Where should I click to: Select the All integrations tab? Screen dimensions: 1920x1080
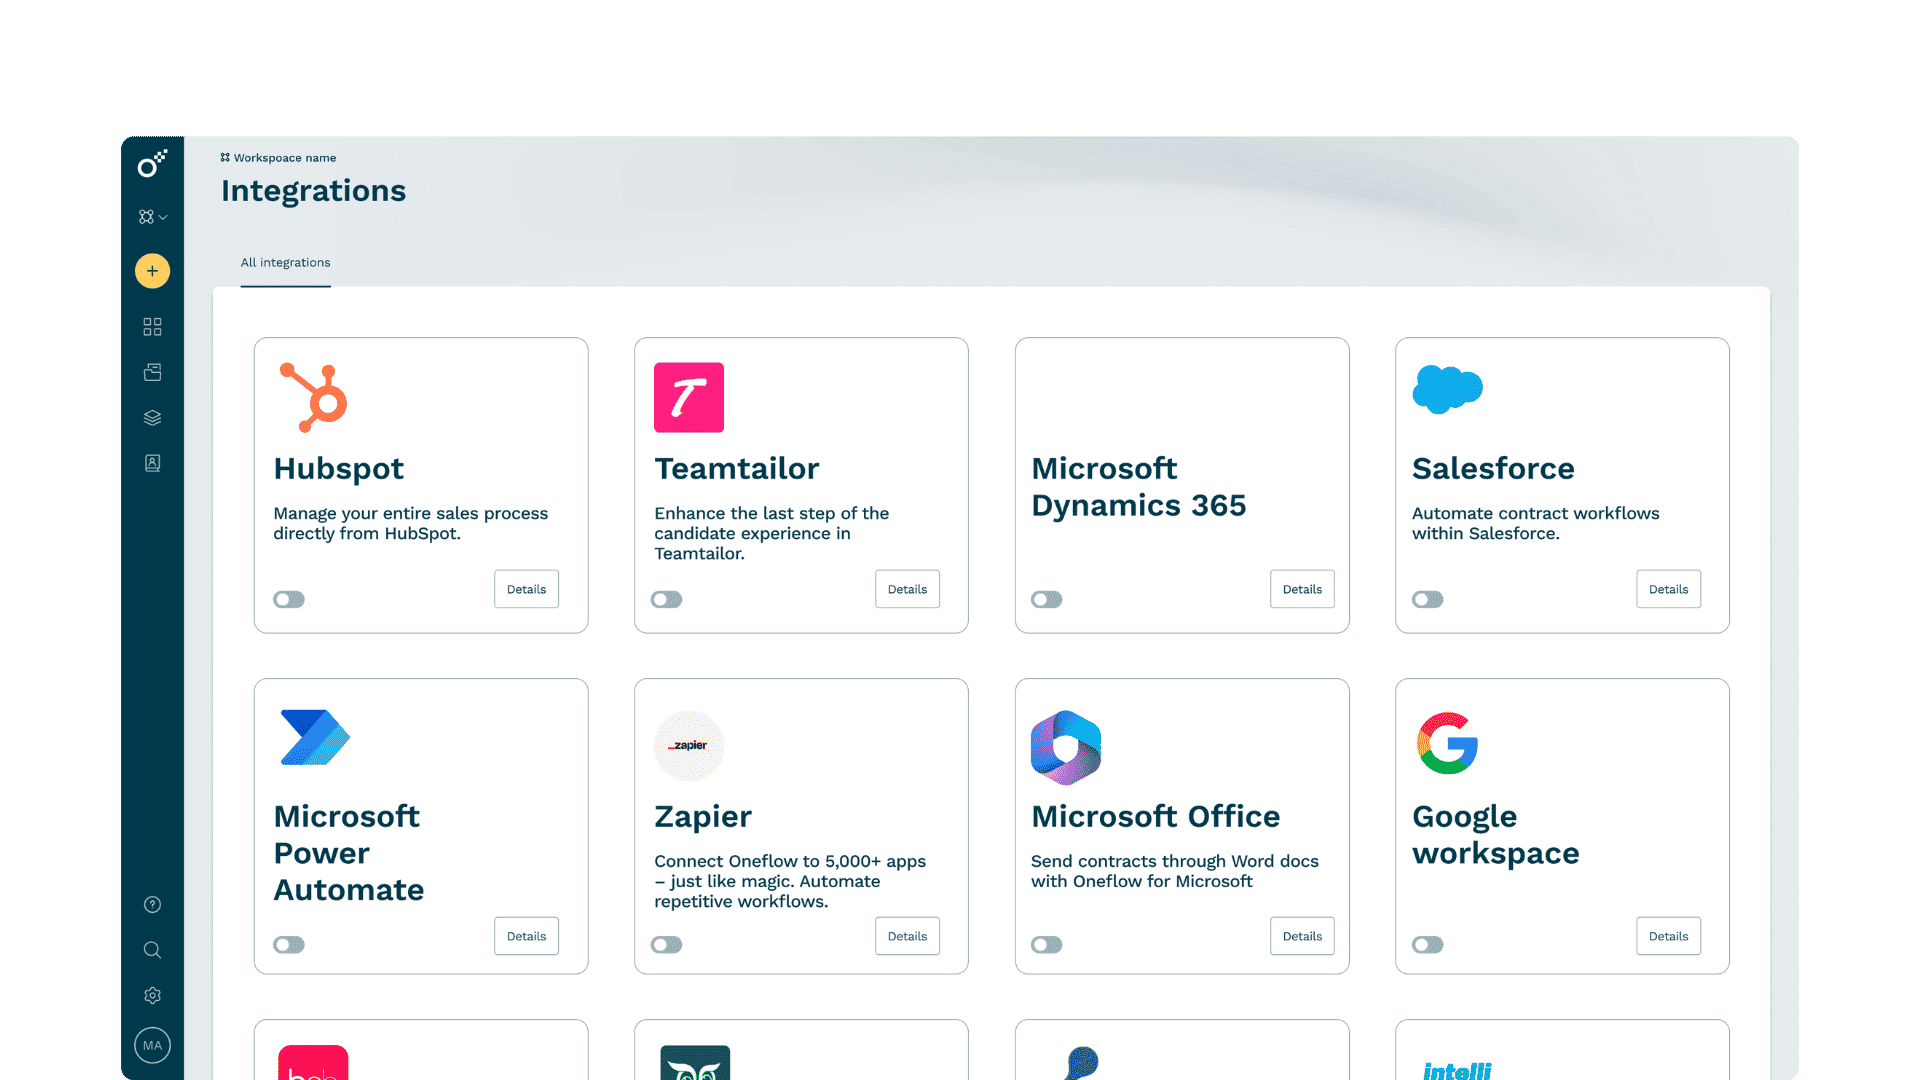[x=285, y=263]
